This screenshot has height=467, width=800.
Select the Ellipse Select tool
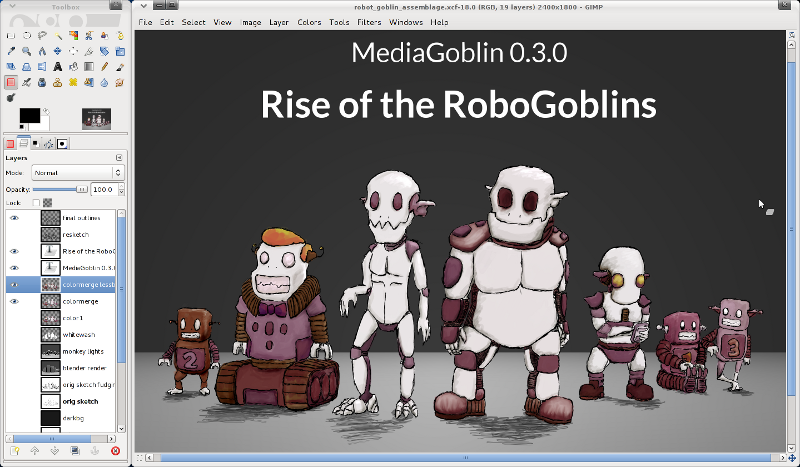tap(27, 35)
